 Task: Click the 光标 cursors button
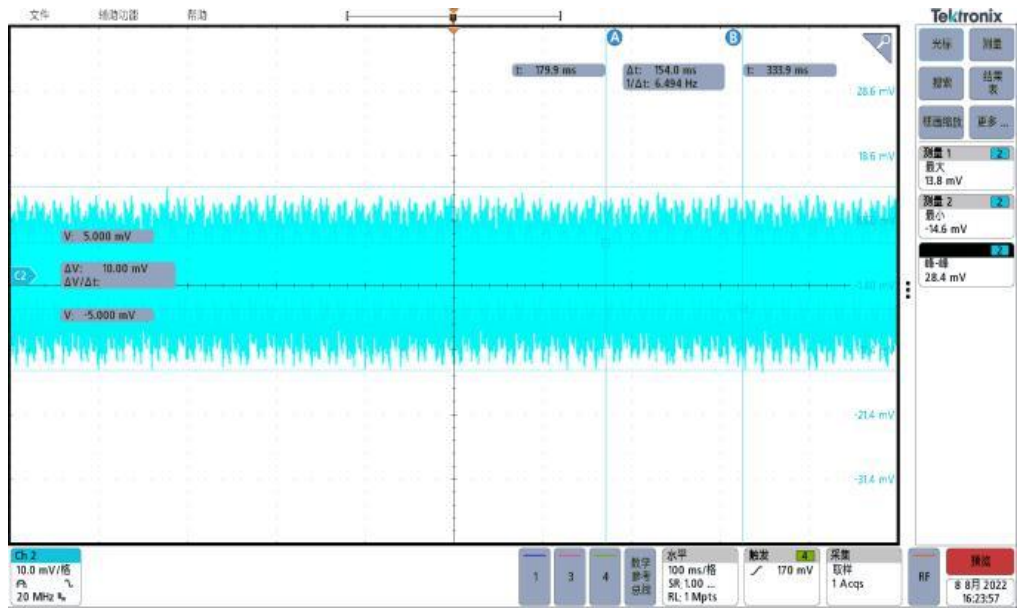pyautogui.click(x=941, y=44)
